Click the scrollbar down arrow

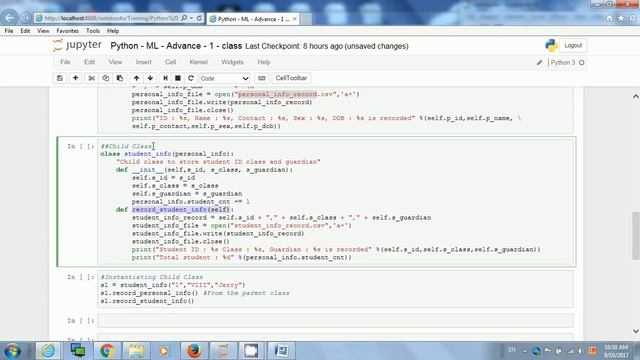pos(636,331)
